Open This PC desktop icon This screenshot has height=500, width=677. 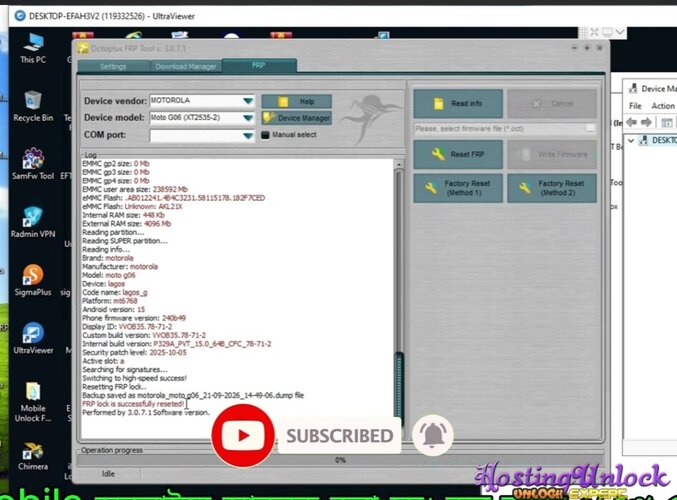click(x=33, y=48)
